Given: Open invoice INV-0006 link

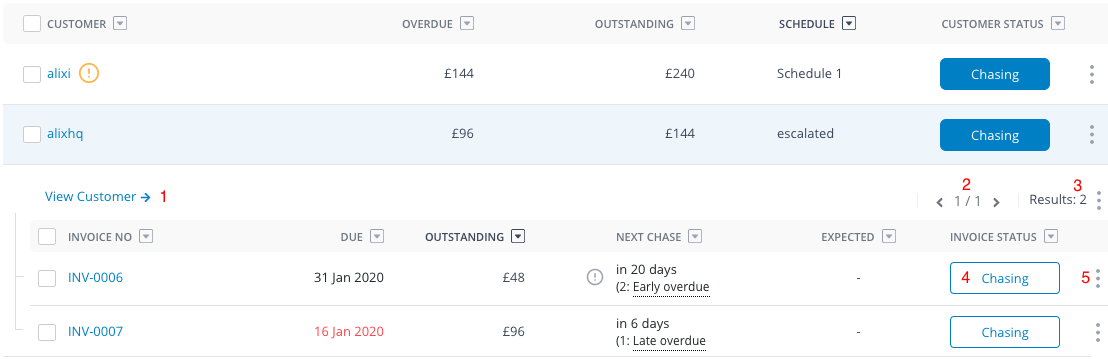Looking at the screenshot, I should click(95, 278).
